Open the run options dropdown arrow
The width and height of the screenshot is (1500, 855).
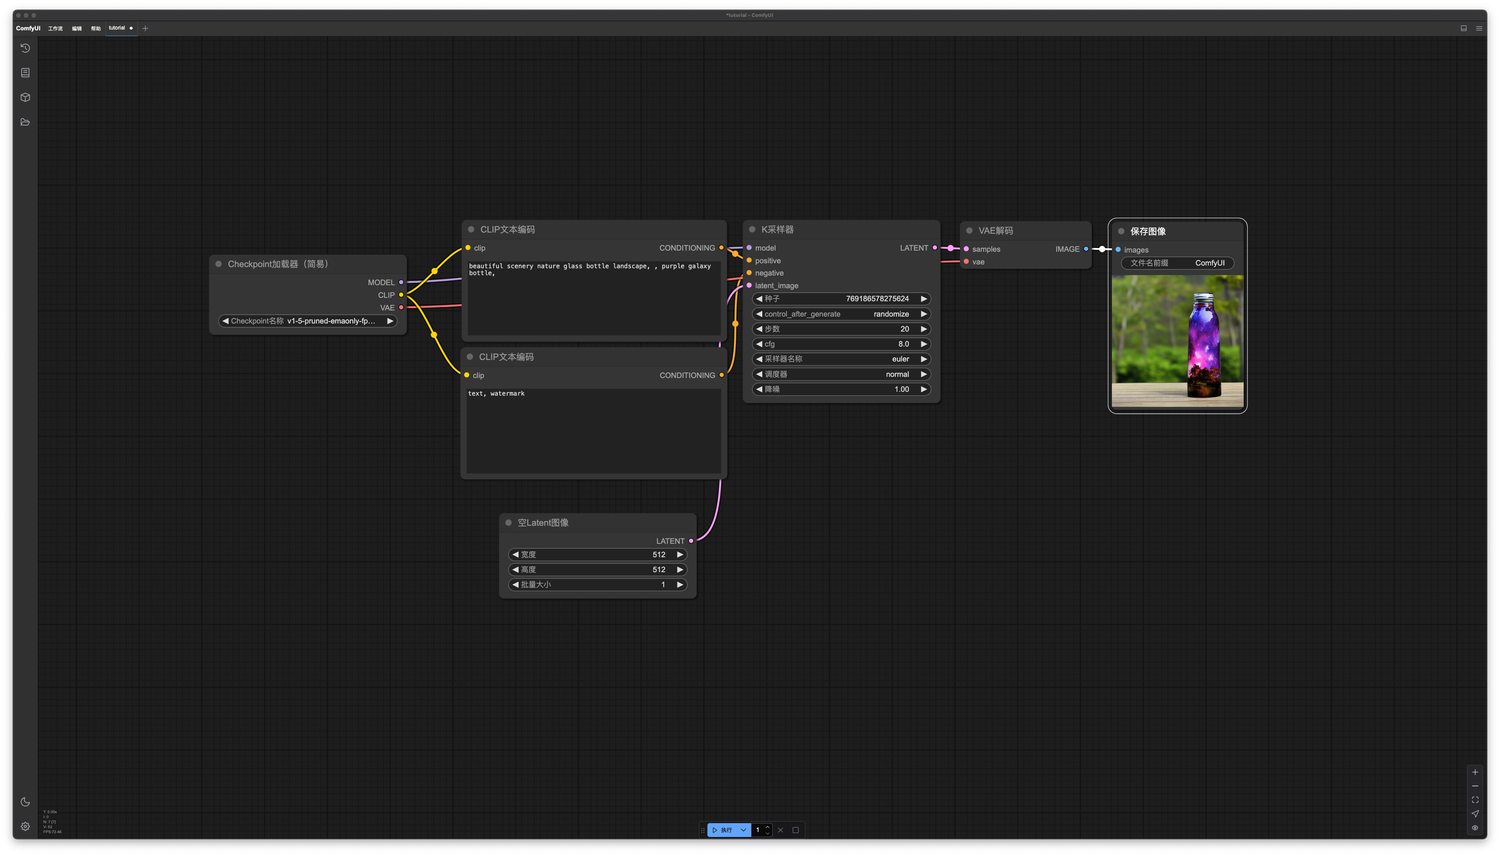click(x=744, y=830)
